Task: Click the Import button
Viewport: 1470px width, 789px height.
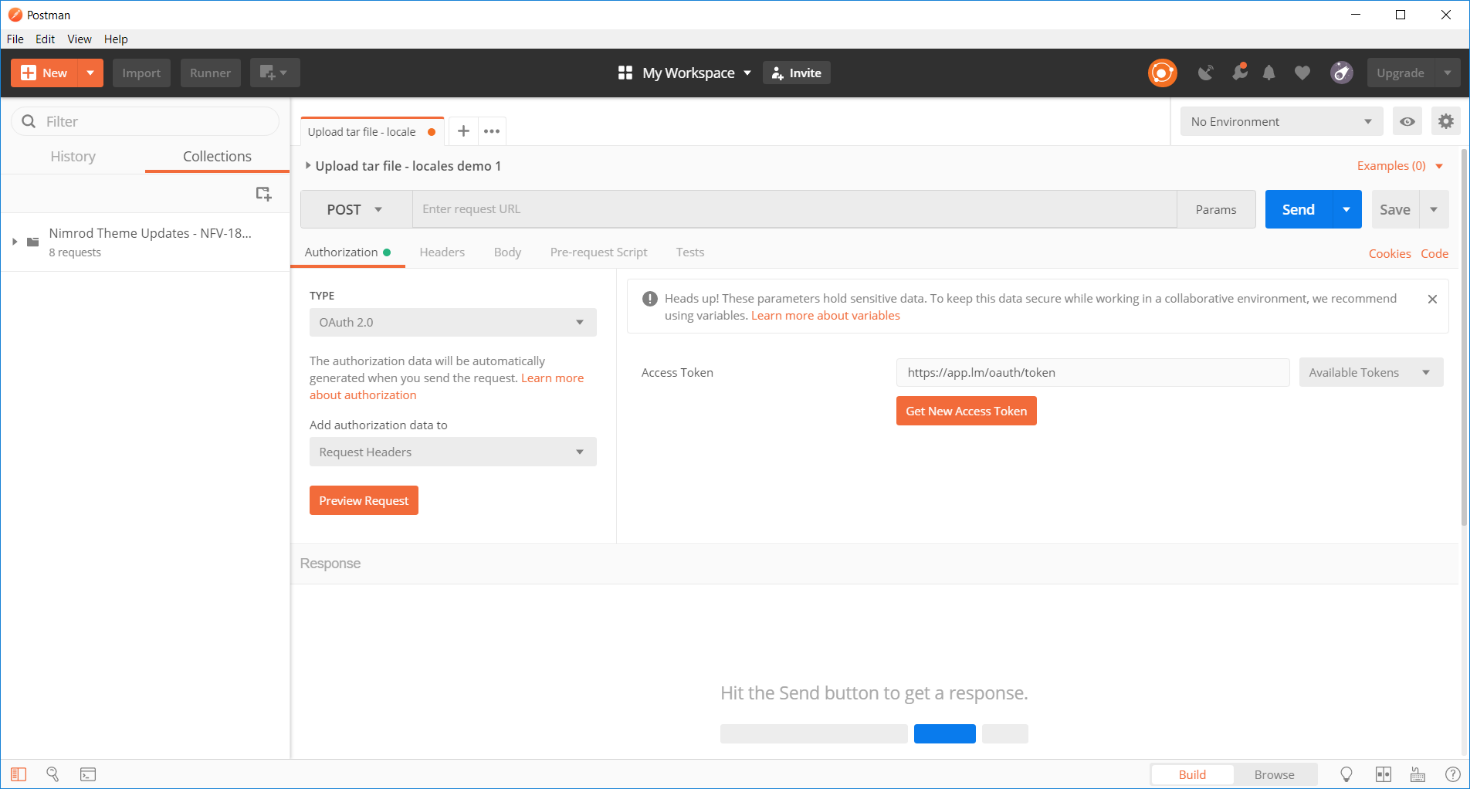Action: [142, 73]
